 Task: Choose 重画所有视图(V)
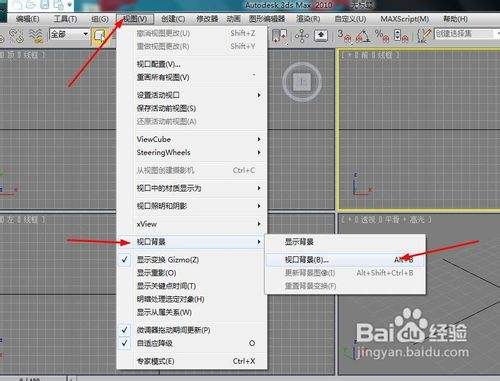coord(192,77)
